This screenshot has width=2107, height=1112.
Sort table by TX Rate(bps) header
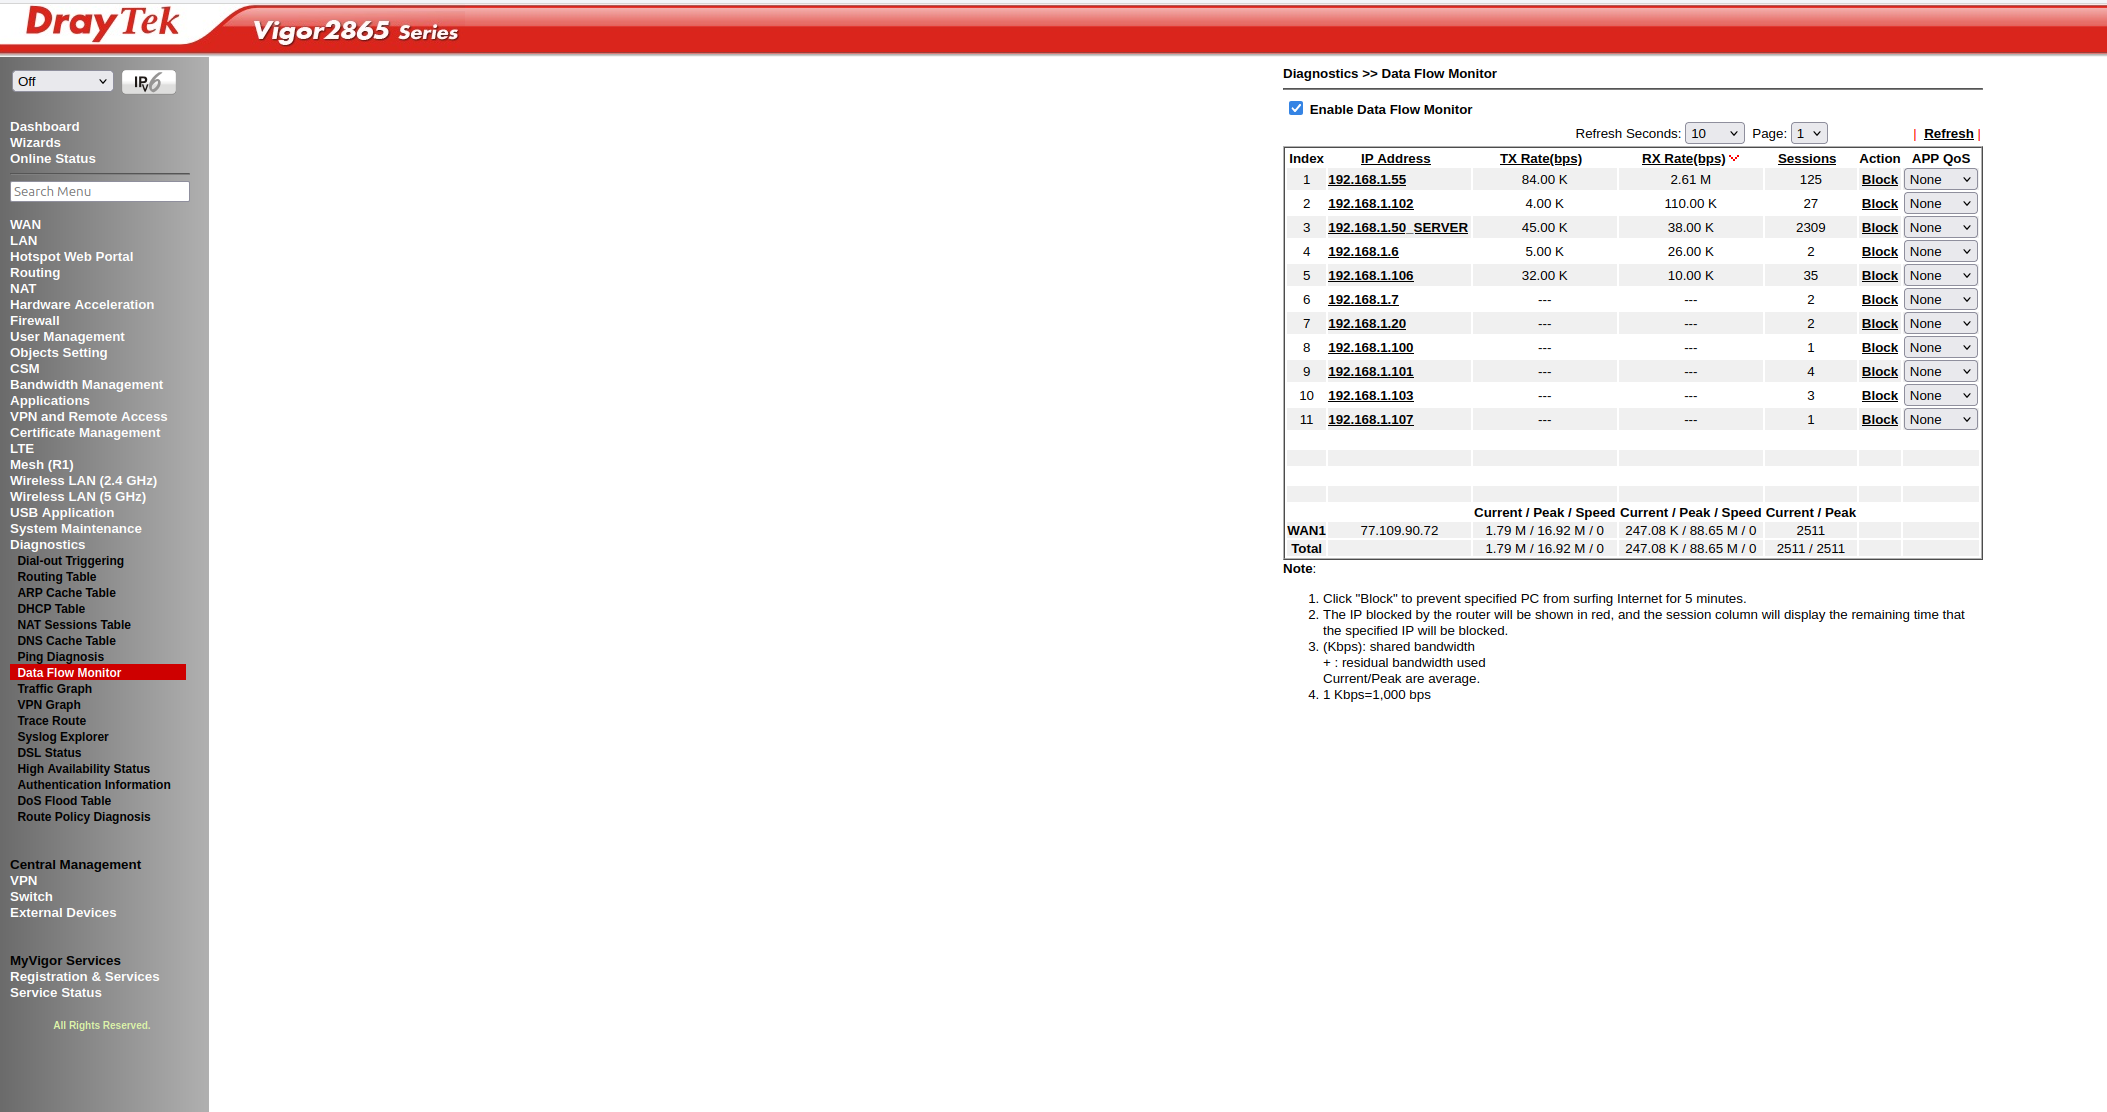pos(1540,159)
